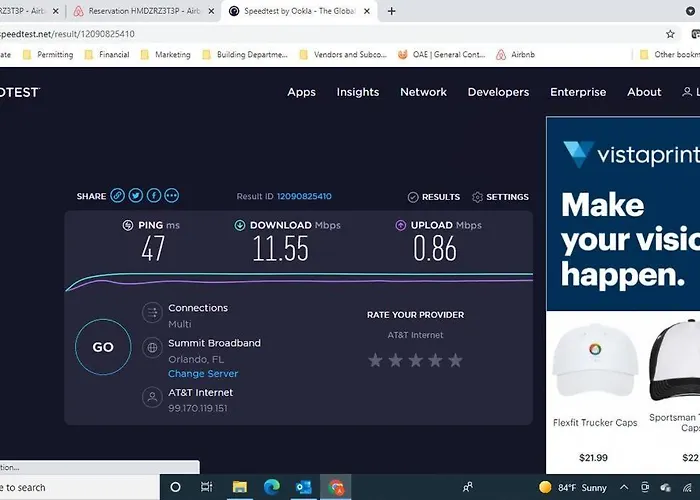The image size is (700, 500).
Task: Open the Insights menu
Action: tap(358, 92)
